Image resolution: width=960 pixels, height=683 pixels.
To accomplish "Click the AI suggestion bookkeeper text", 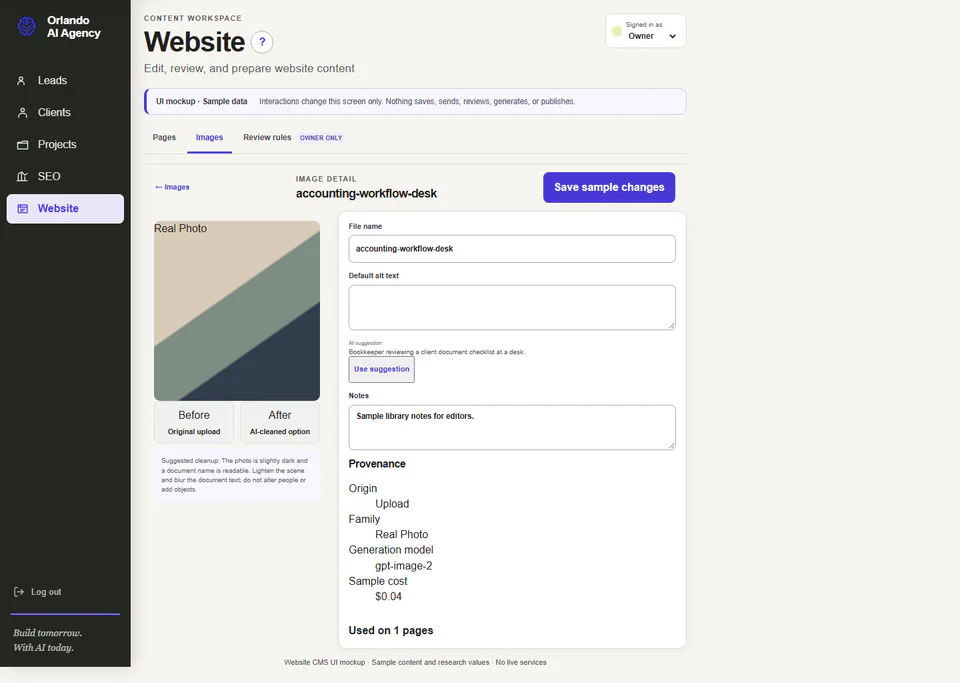I will click(x=437, y=352).
